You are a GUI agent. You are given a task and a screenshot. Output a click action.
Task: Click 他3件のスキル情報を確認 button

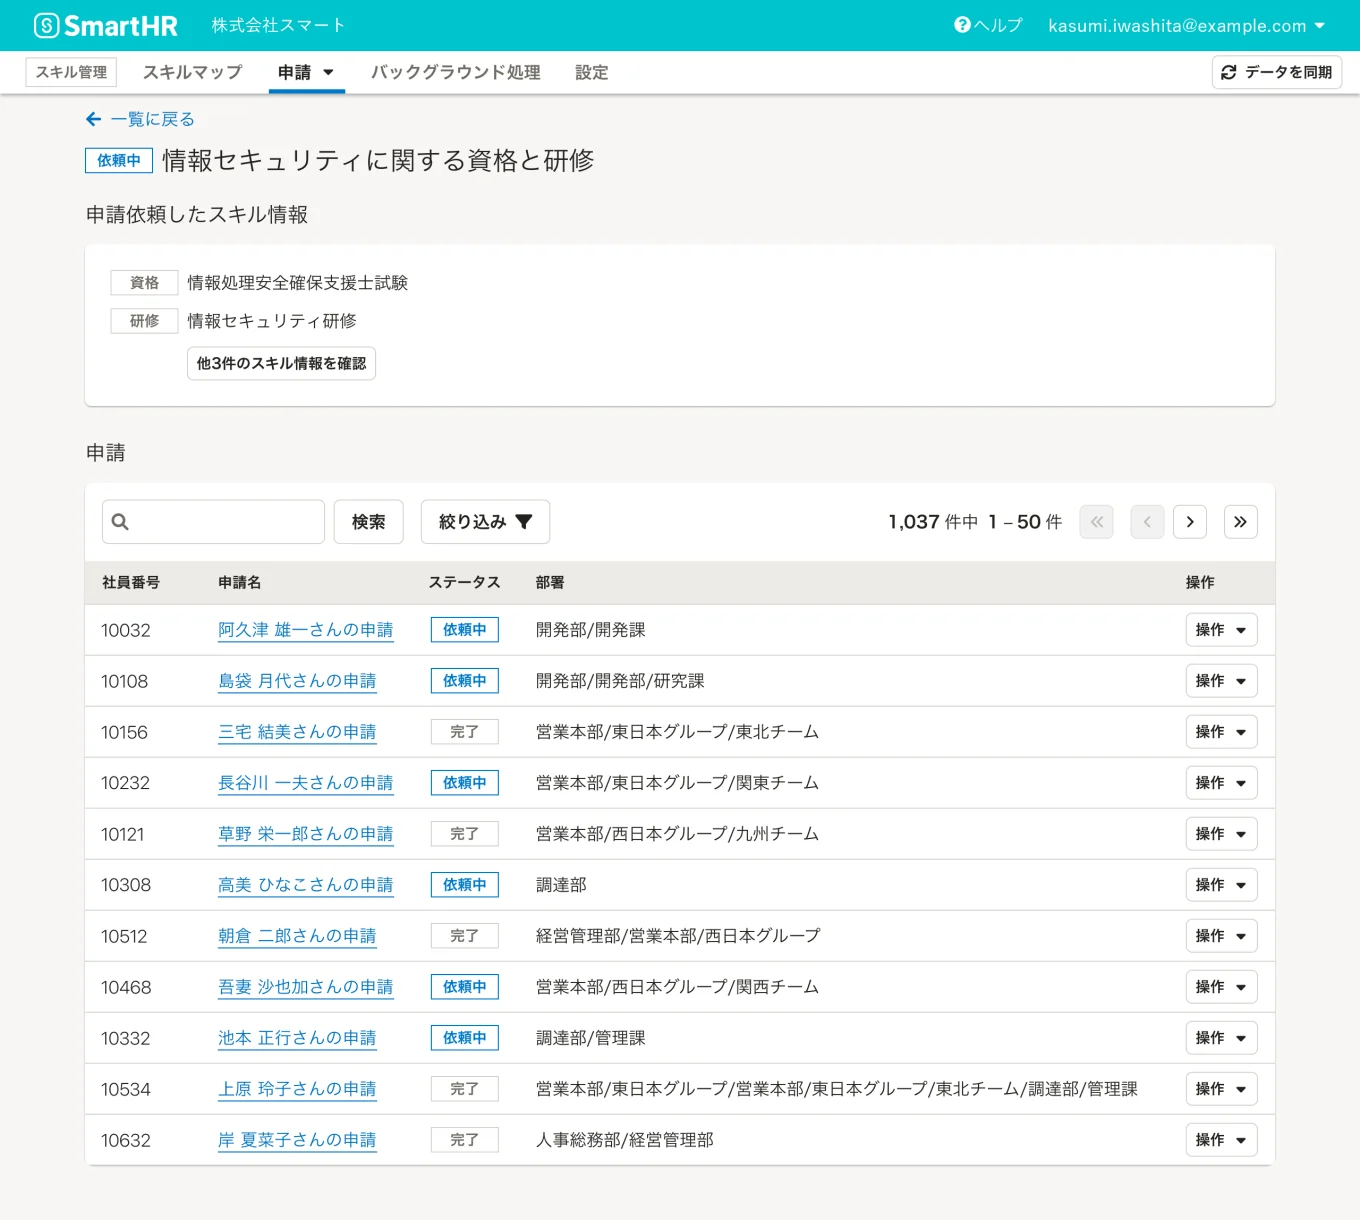pyautogui.click(x=281, y=363)
